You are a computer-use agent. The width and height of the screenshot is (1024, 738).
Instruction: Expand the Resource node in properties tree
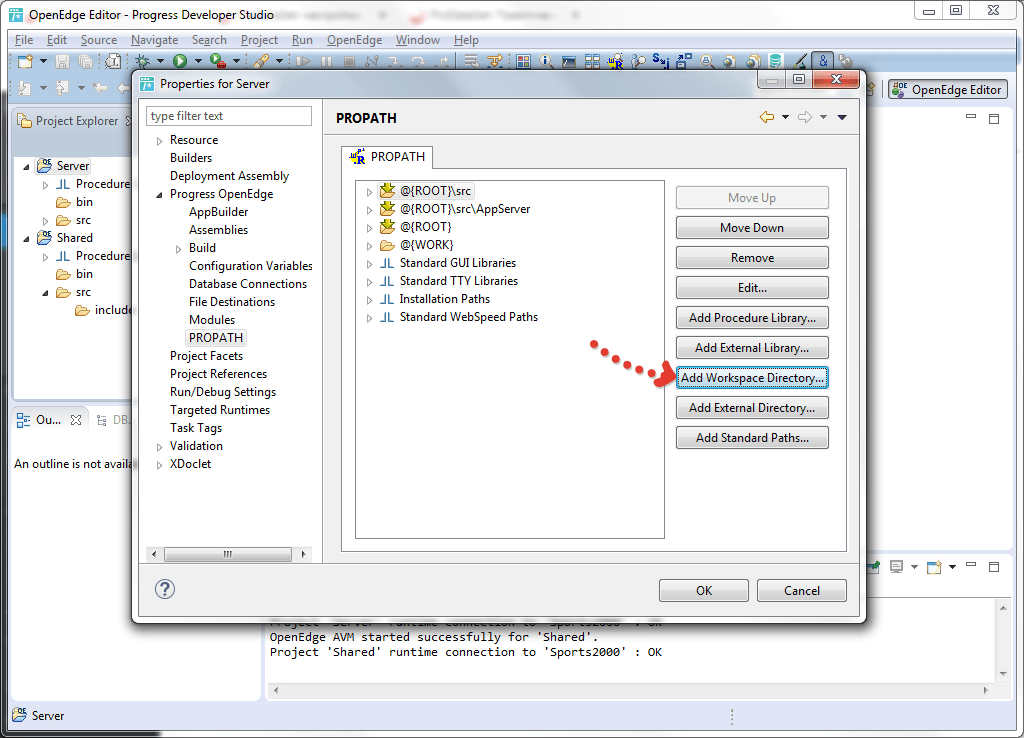[159, 141]
